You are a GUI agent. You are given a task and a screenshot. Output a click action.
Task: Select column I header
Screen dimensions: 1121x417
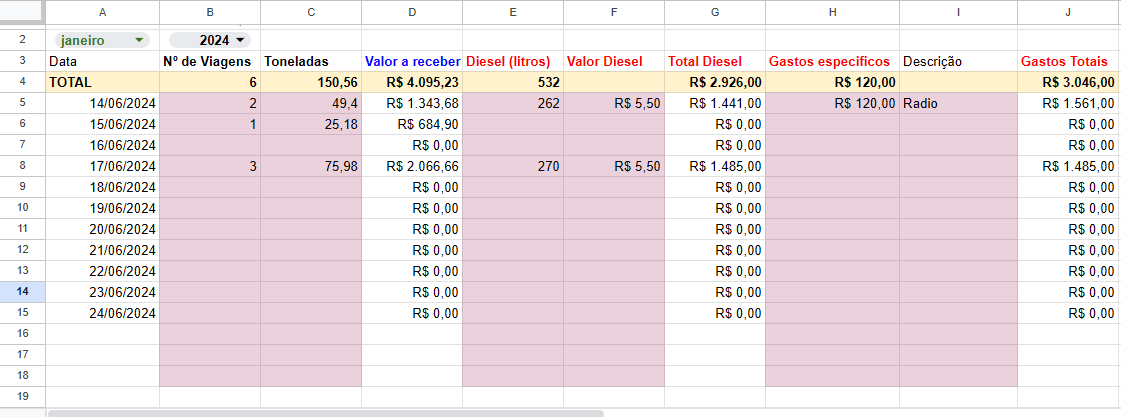958,11
